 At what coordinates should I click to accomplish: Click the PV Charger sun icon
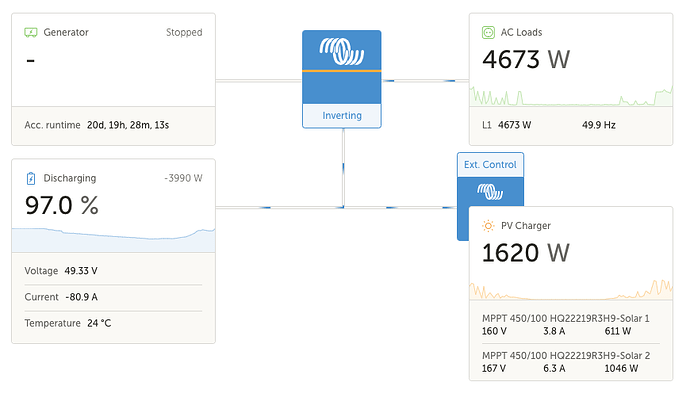pyautogui.click(x=489, y=226)
